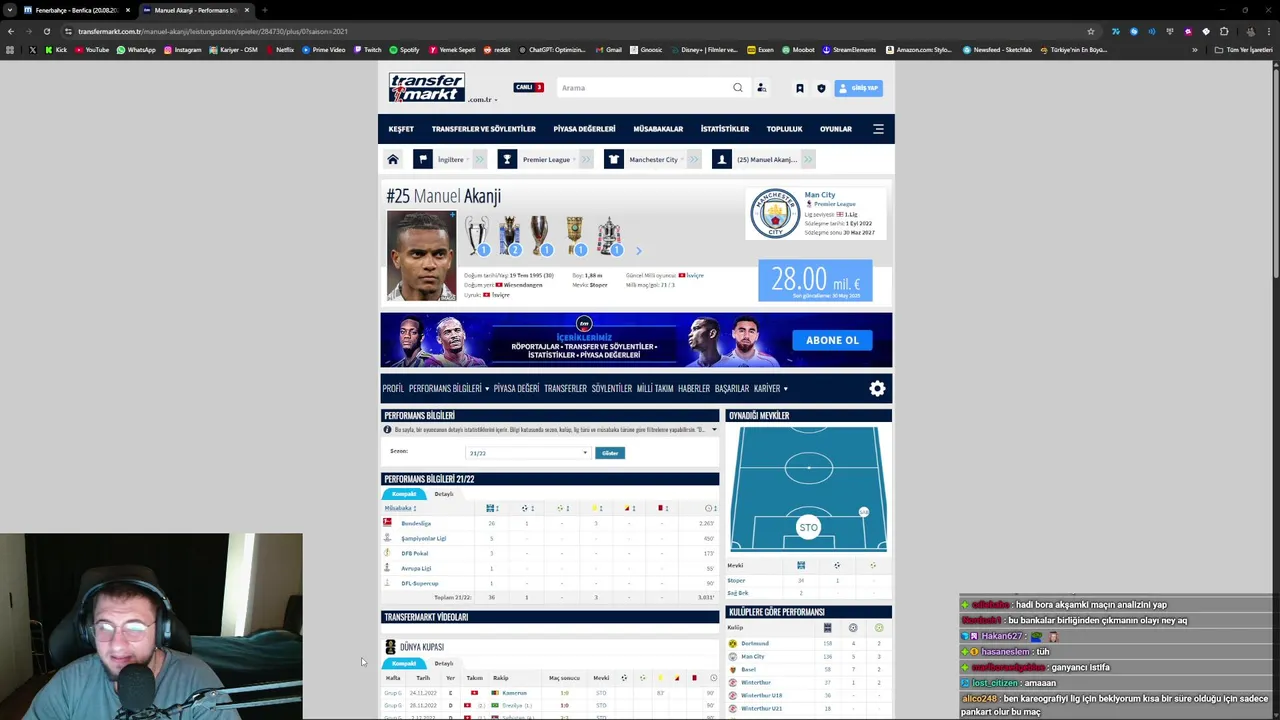Open the Dortmund club row link
The width and height of the screenshot is (1280, 720).
(755, 643)
